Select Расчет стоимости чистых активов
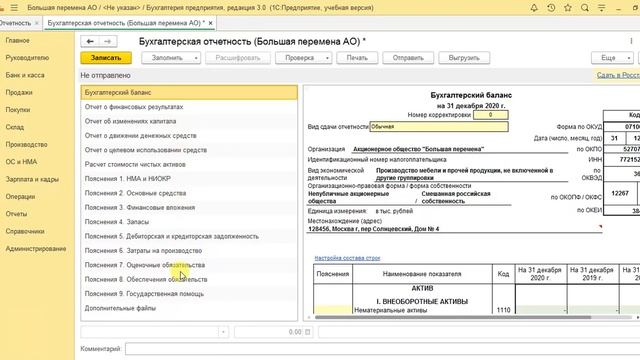This screenshot has width=640, height=360. click(x=189, y=164)
